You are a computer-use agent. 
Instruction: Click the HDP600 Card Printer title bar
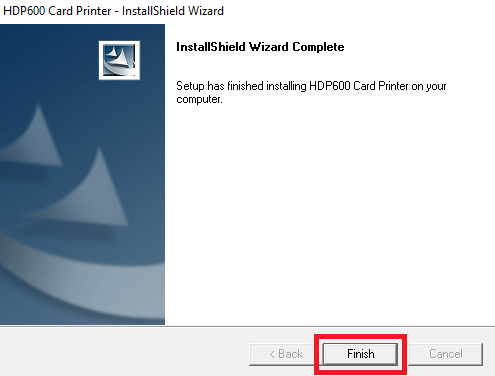coord(247,11)
